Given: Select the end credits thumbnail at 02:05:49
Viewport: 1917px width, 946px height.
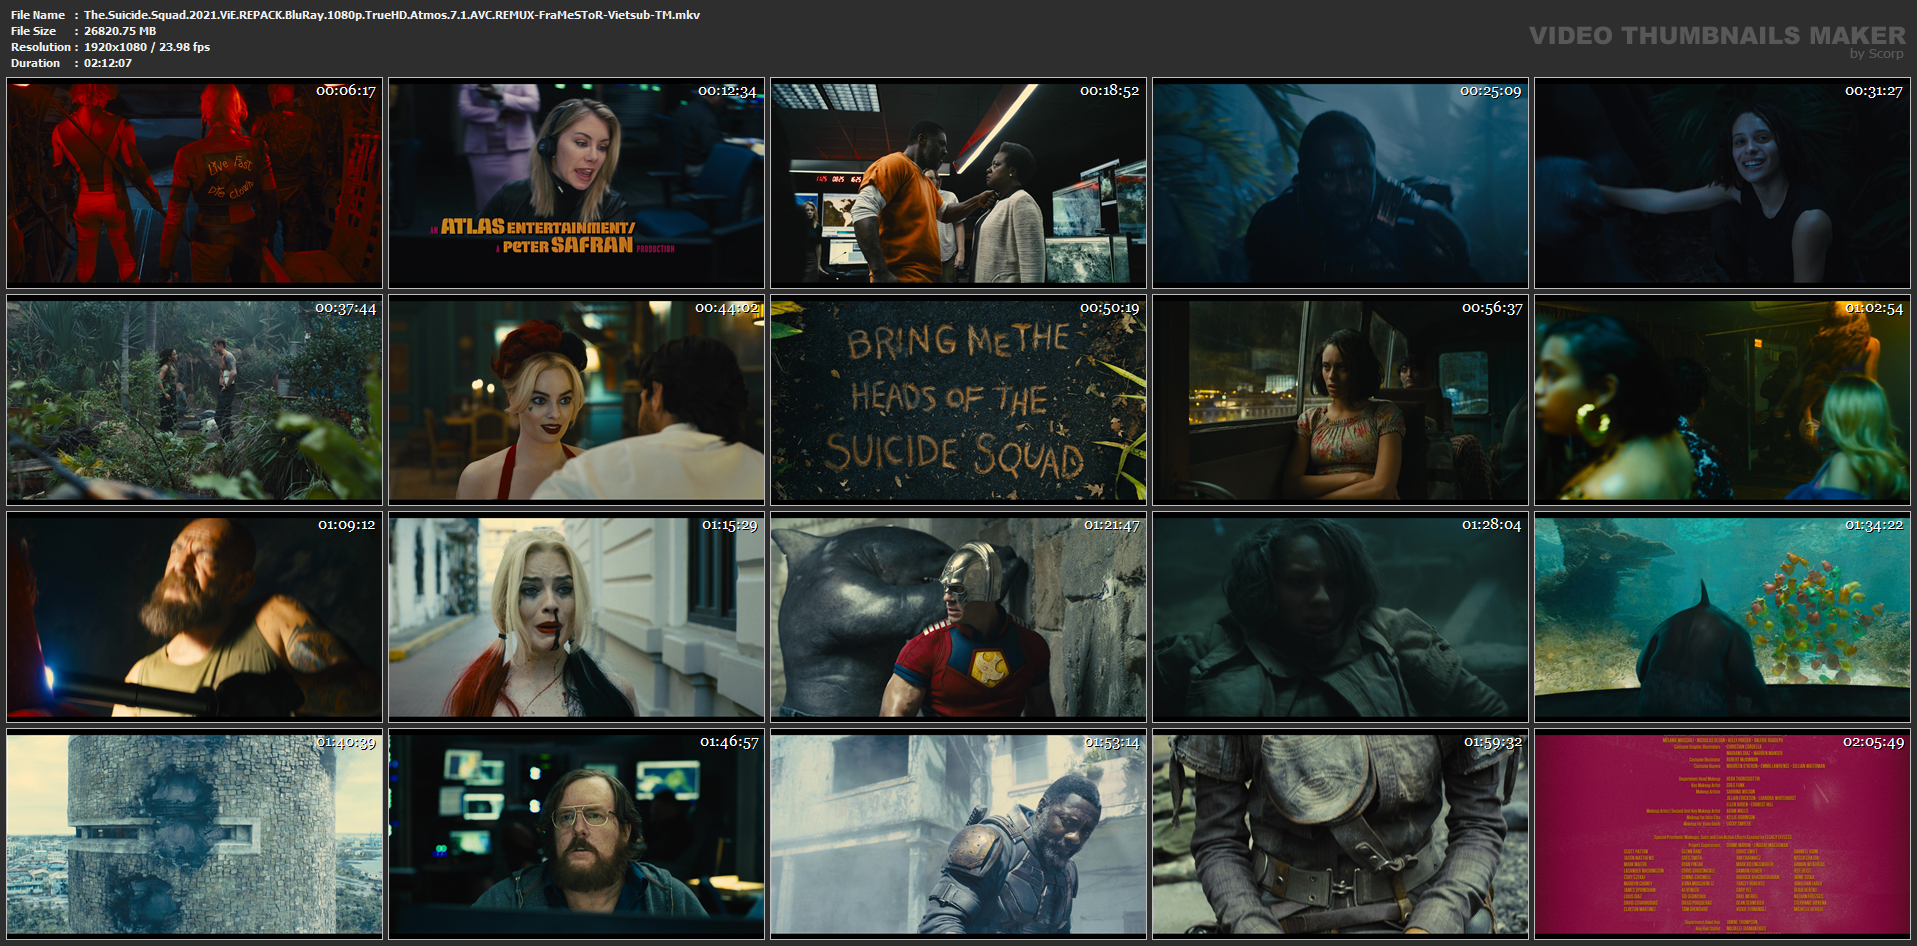Looking at the screenshot, I should 1722,834.
